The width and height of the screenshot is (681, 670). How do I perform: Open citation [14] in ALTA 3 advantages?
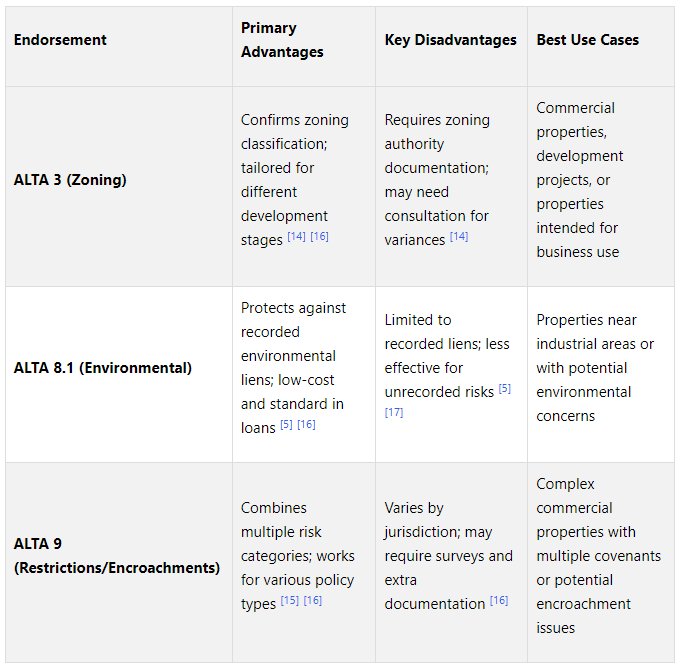coord(296,236)
